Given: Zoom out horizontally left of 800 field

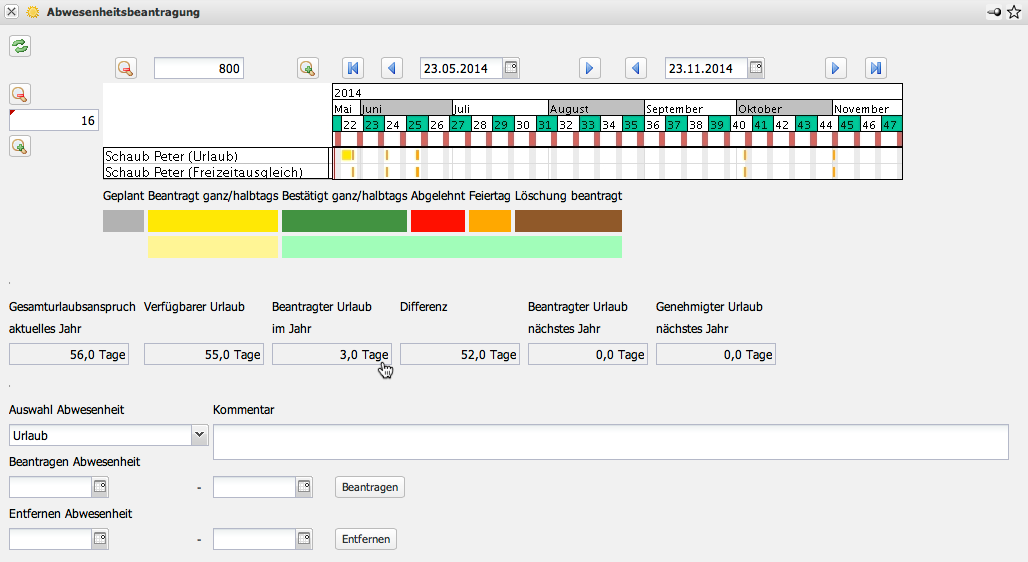Looking at the screenshot, I should [125, 68].
